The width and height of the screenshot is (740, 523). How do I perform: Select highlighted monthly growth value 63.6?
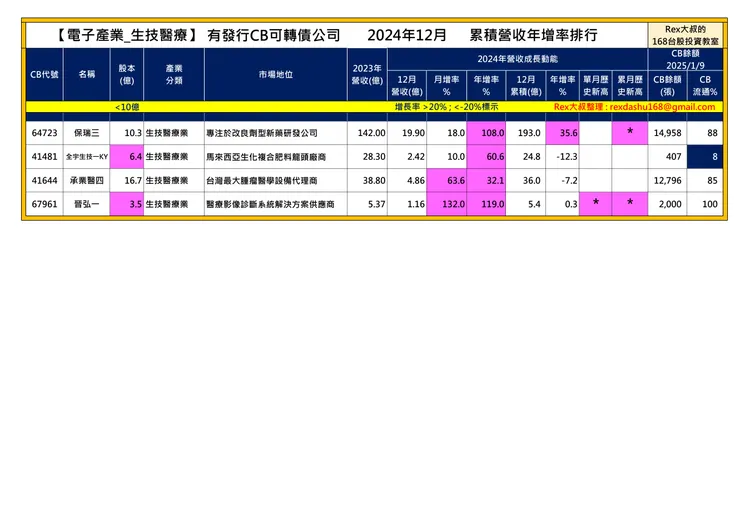point(446,180)
